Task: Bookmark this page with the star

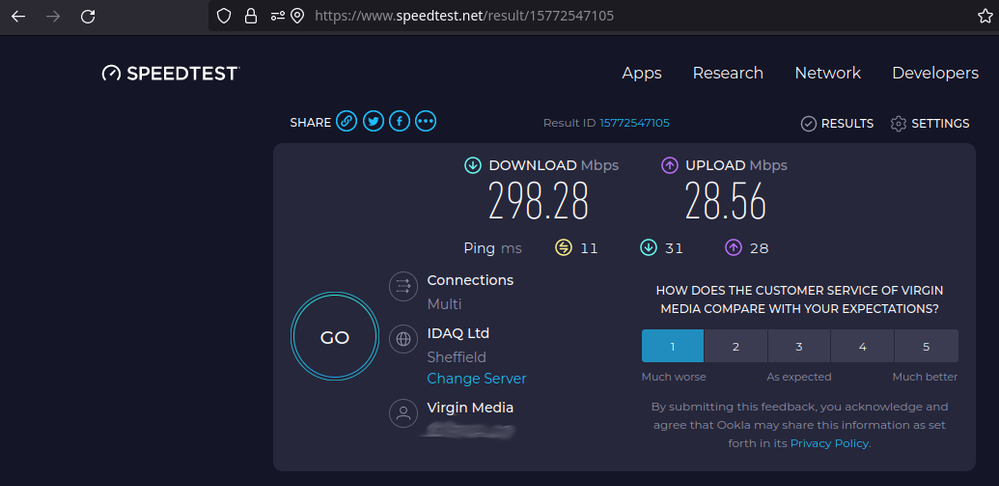Action: pos(985,16)
